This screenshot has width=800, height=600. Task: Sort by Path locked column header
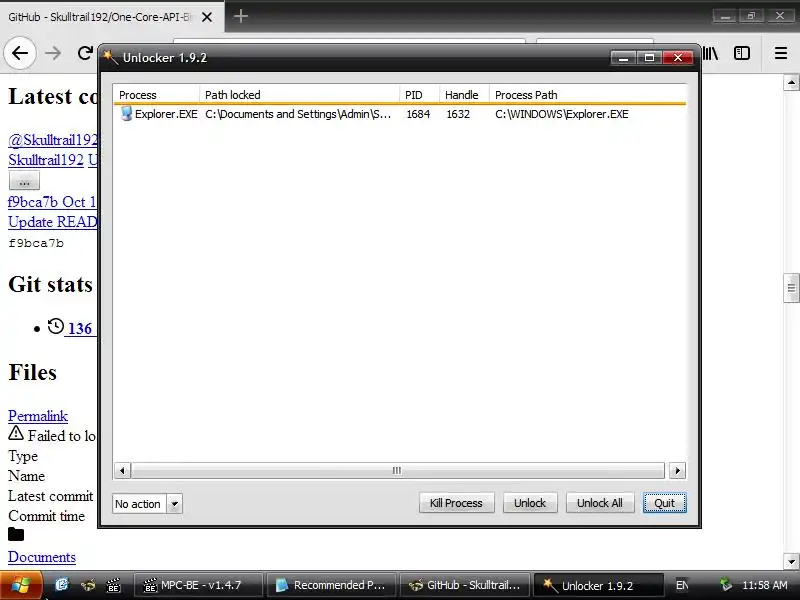(x=299, y=95)
